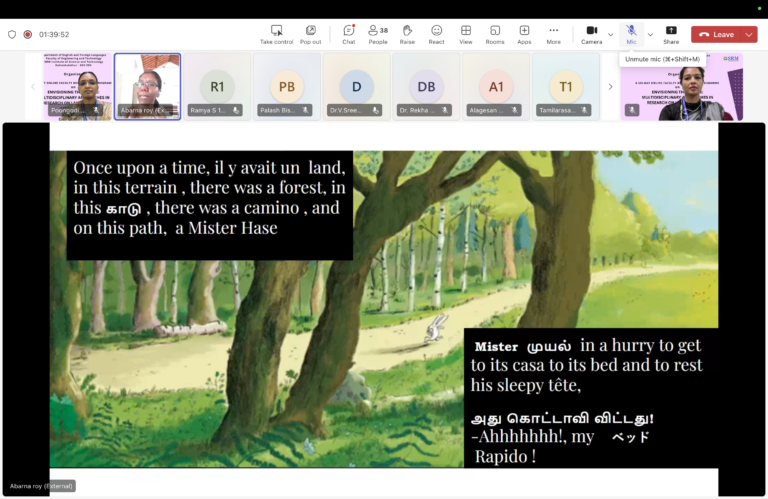Show the People participants list

click(378, 34)
